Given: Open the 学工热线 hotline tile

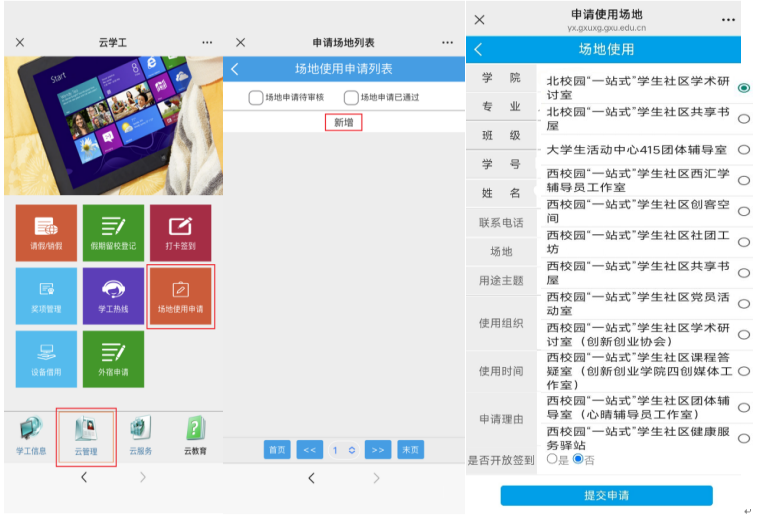Looking at the screenshot, I should 113,295.
